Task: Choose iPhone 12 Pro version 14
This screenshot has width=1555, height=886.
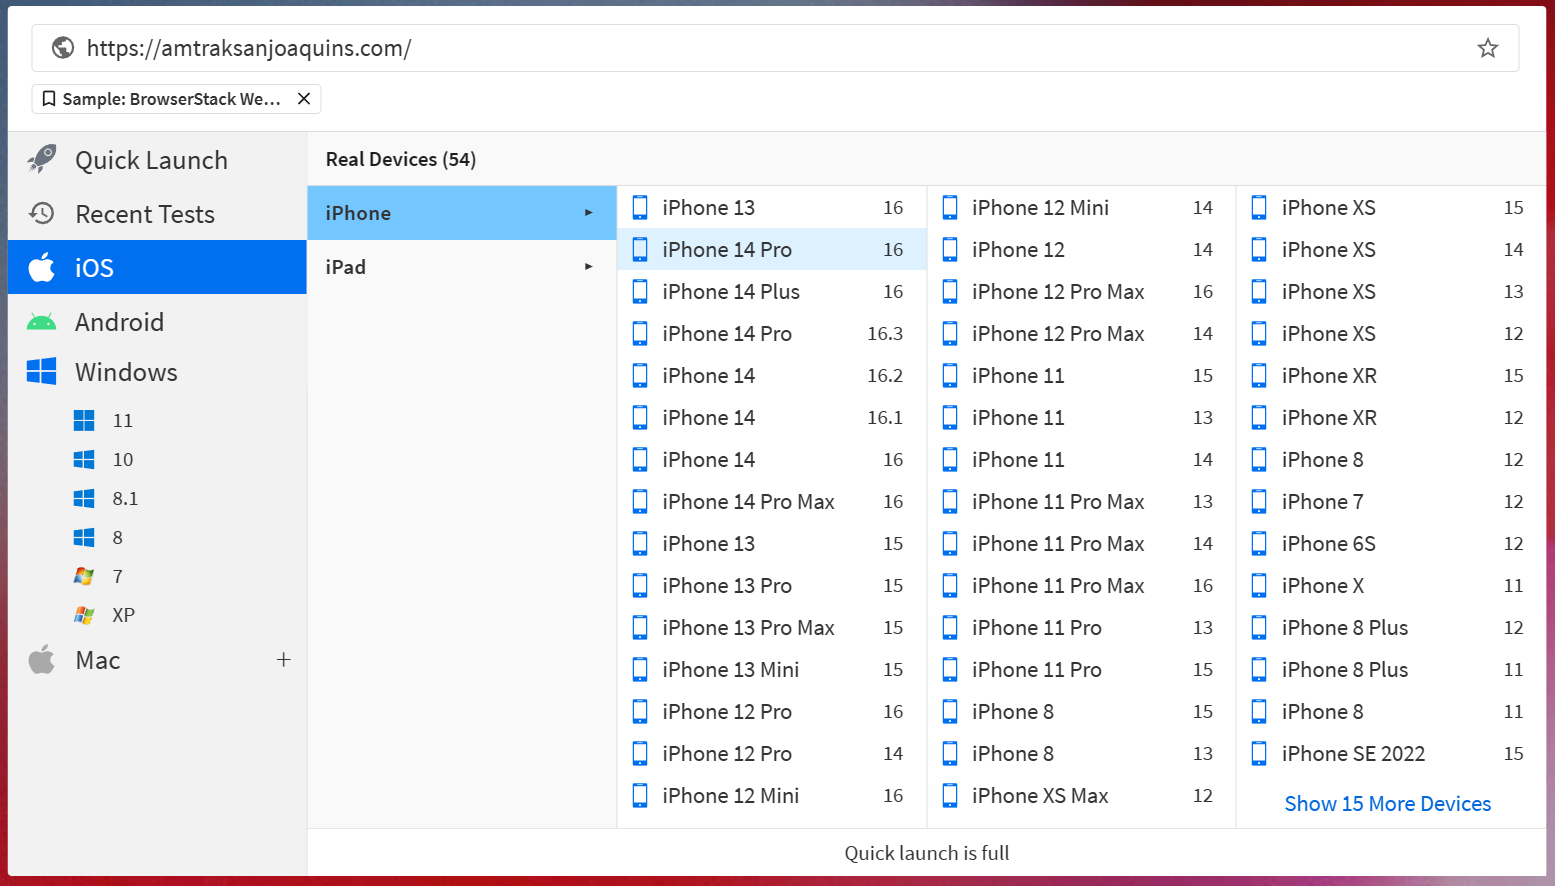Action: click(x=772, y=754)
